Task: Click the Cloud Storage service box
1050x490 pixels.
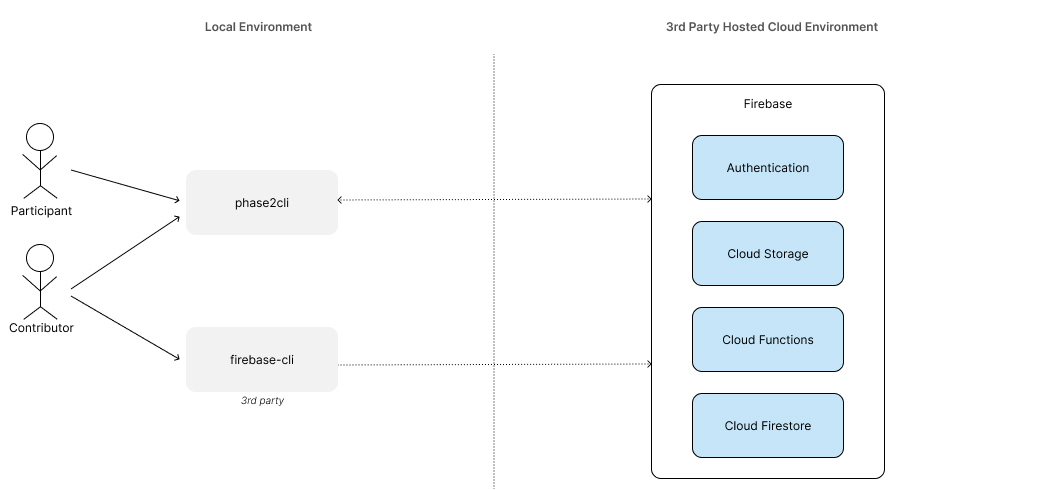Action: (768, 254)
